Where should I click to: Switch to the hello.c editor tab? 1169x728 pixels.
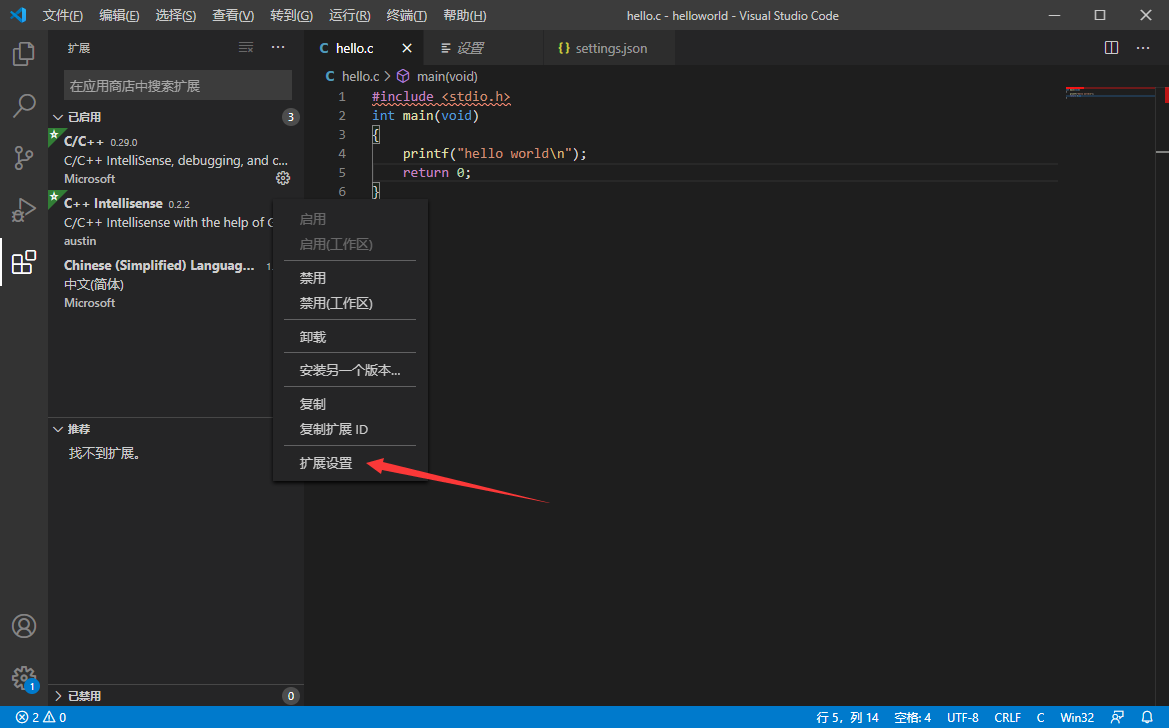[x=355, y=48]
